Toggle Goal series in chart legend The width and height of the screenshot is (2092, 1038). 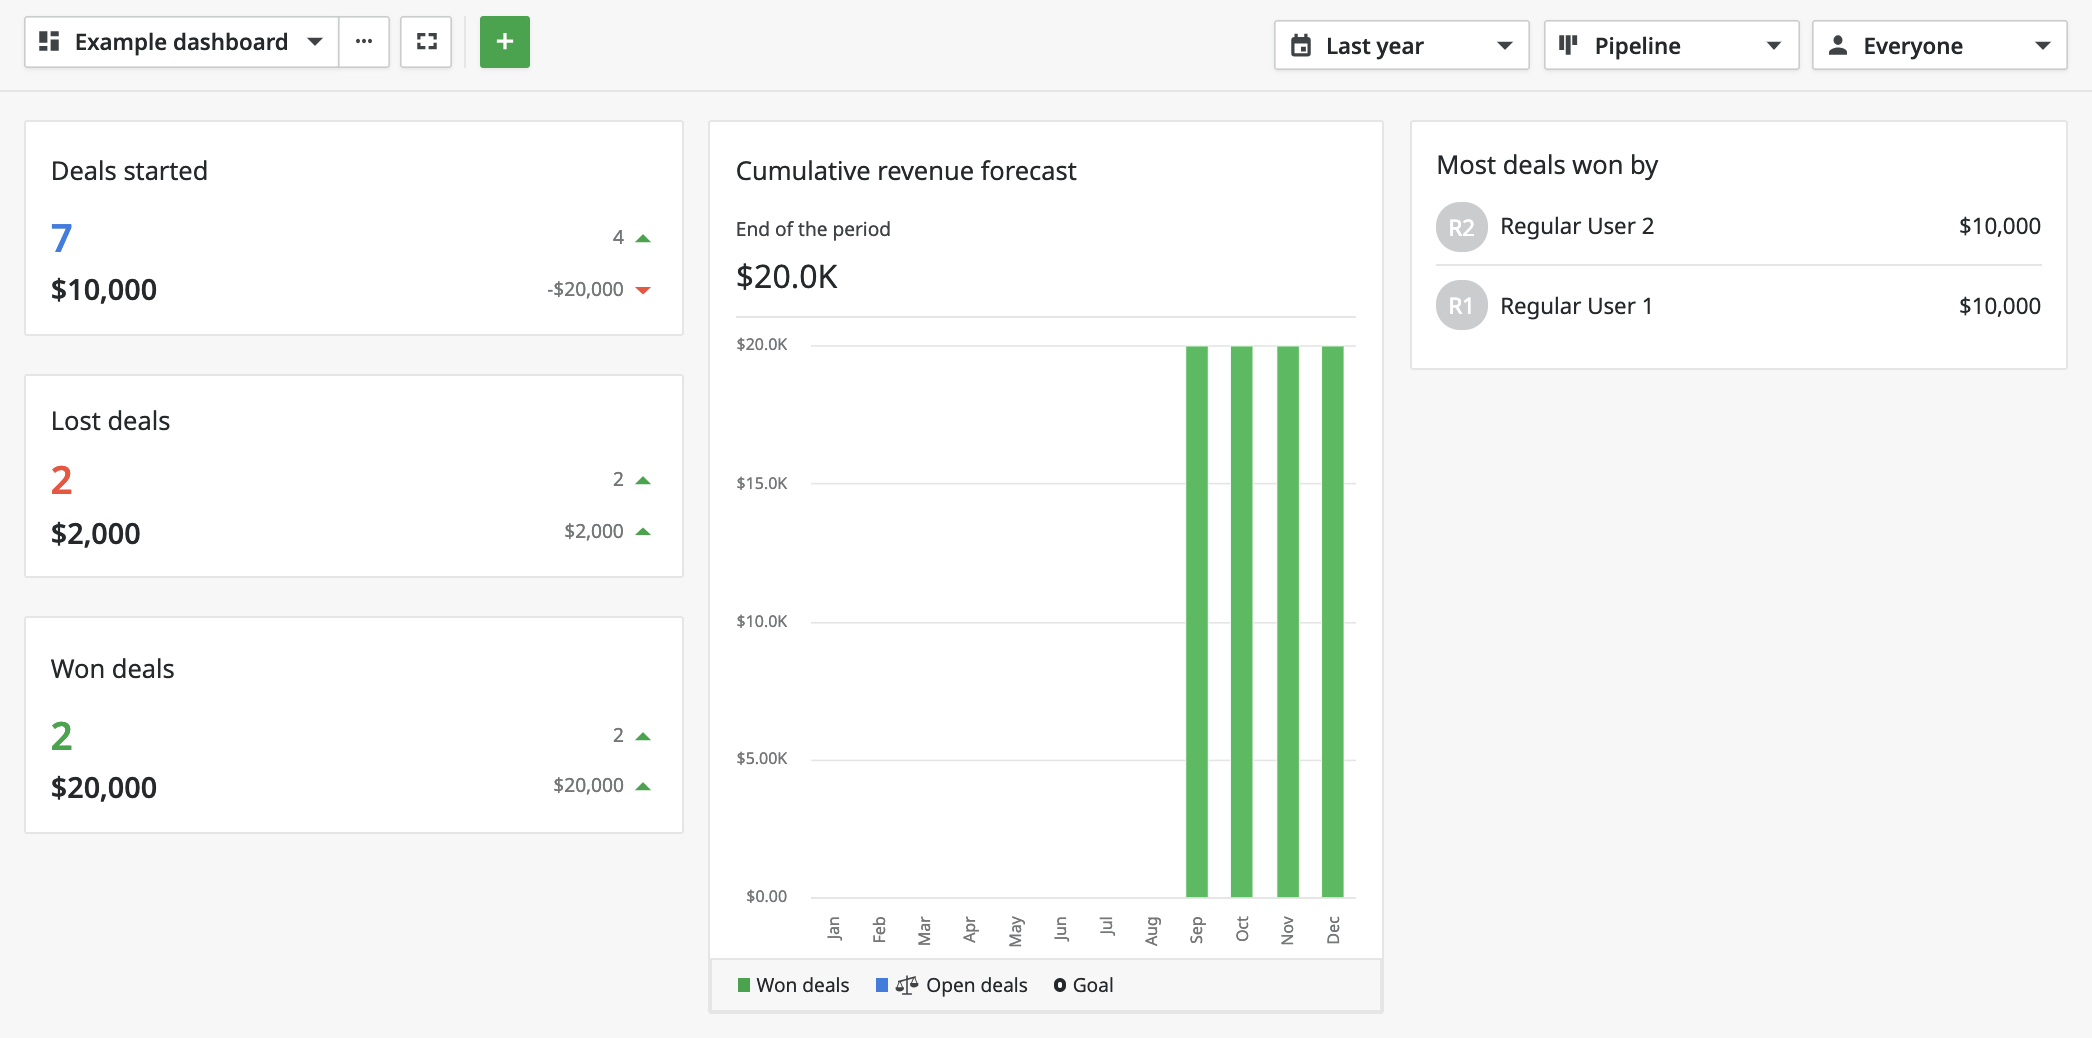tap(1091, 985)
